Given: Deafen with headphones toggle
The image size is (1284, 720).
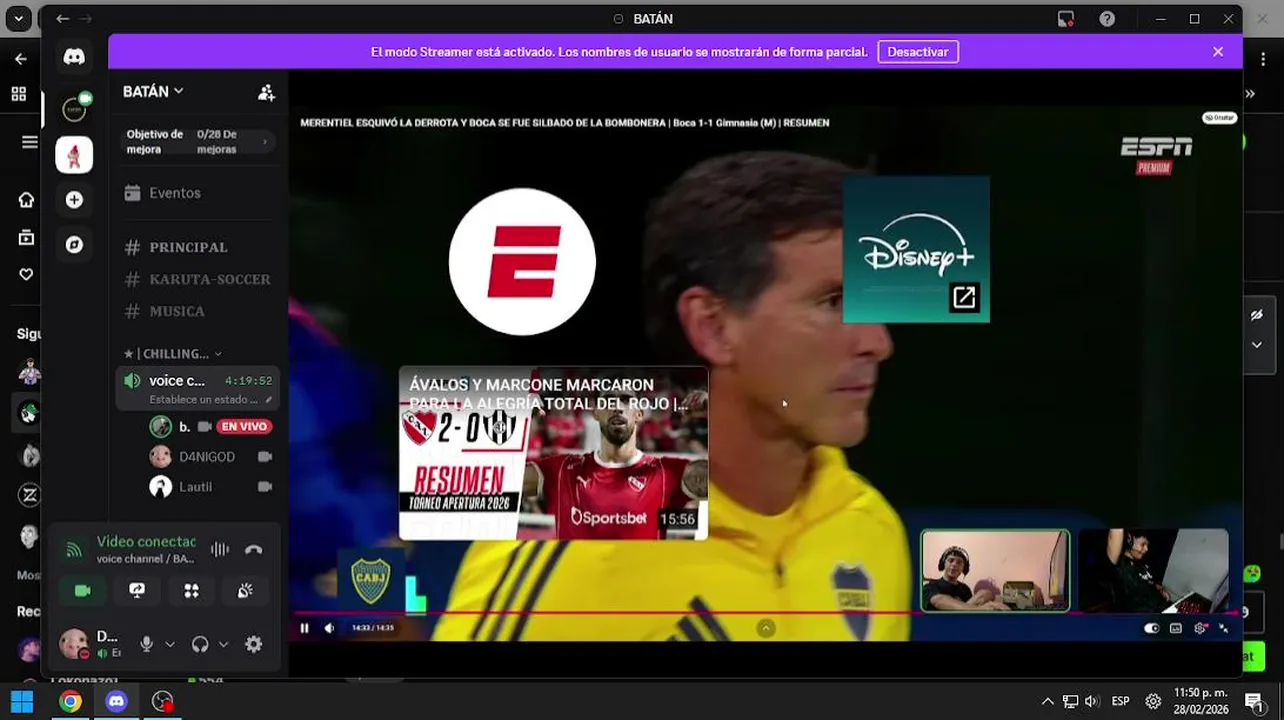Looking at the screenshot, I should point(200,645).
